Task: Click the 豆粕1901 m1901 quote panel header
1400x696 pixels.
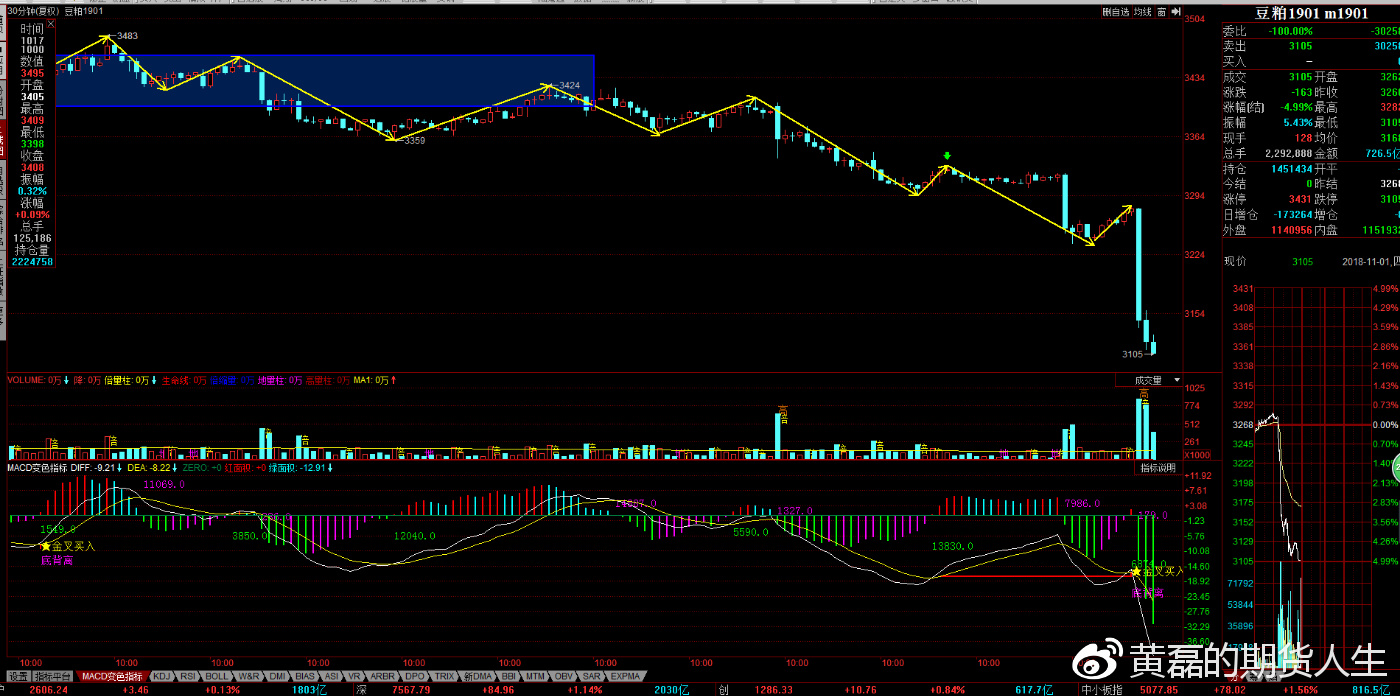Action: pyautogui.click(x=1311, y=13)
